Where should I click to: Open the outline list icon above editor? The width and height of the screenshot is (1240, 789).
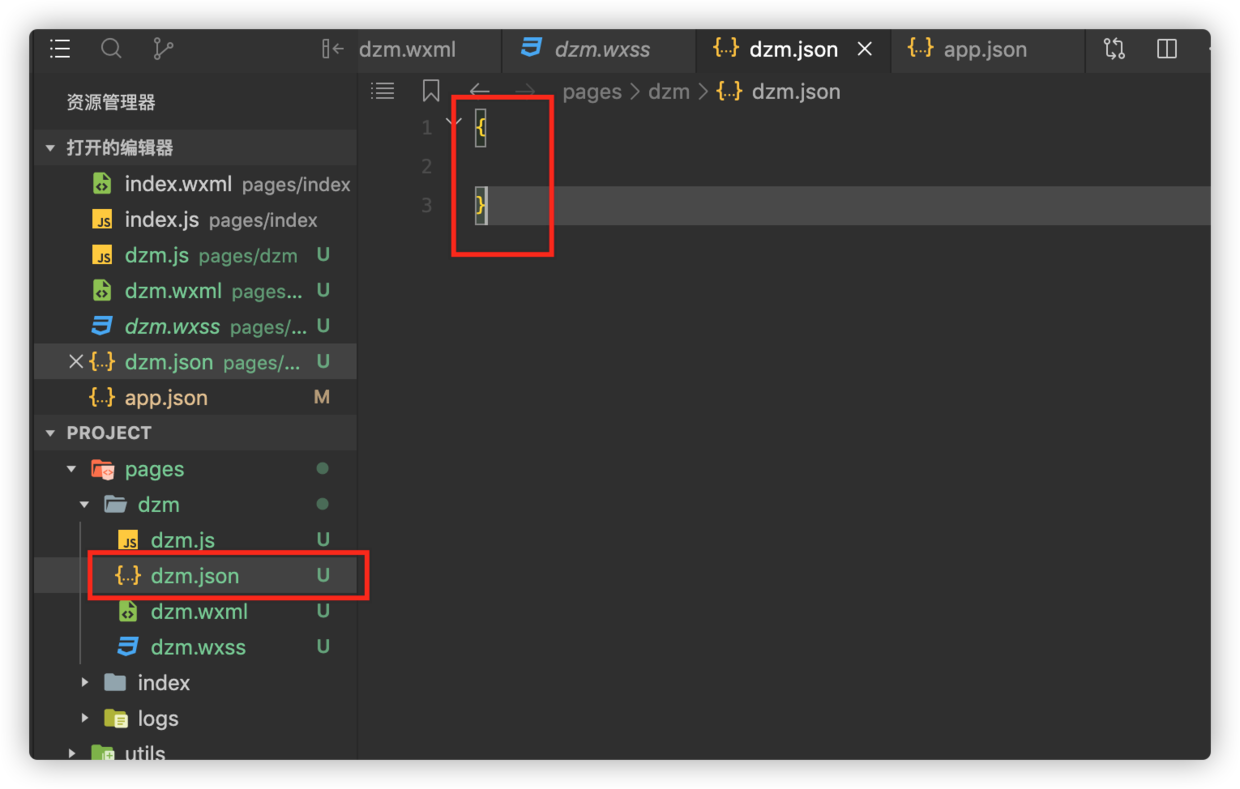pyautogui.click(x=383, y=90)
